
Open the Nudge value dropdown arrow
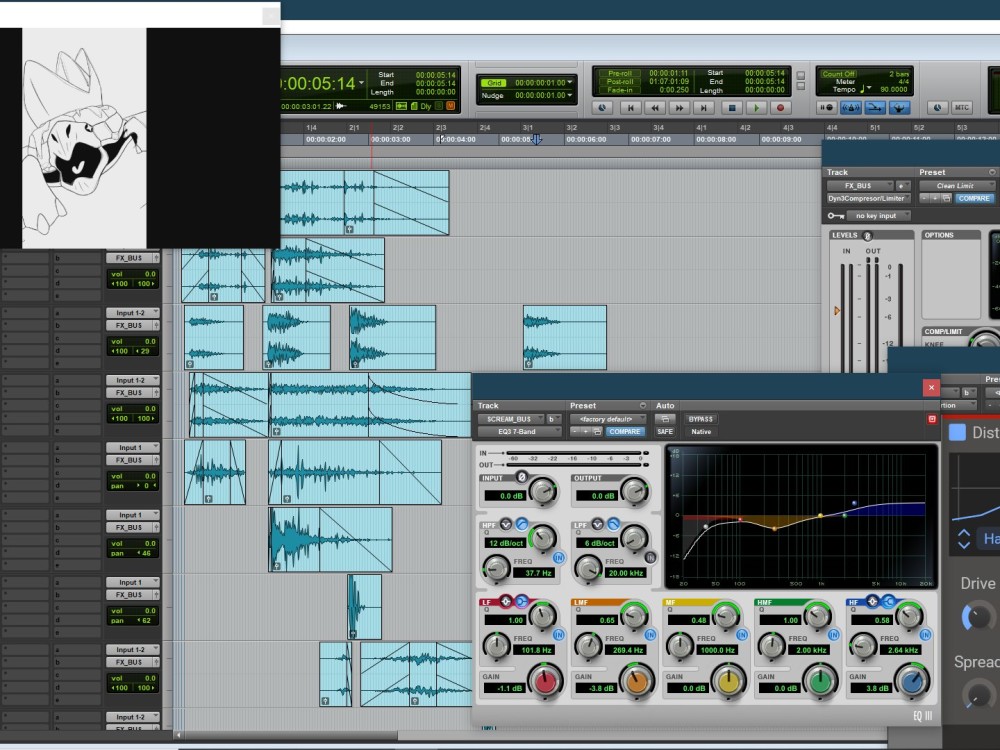(x=570, y=96)
